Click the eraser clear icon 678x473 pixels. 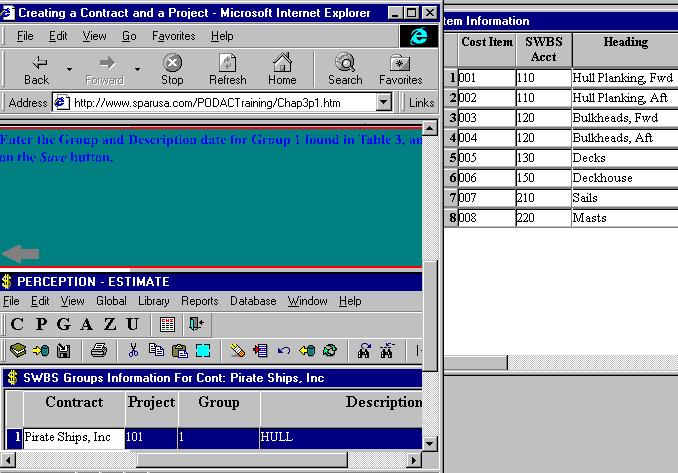(x=237, y=351)
